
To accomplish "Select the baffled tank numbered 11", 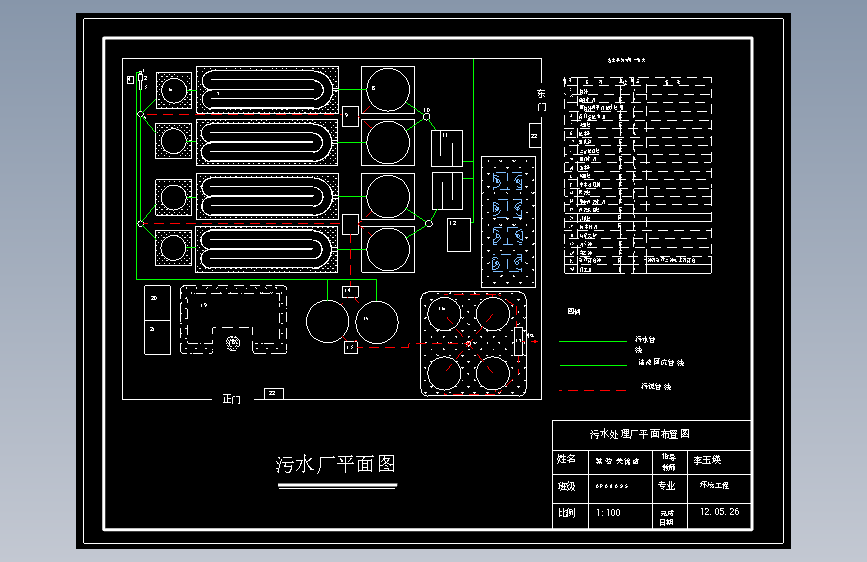I will coord(447,148).
